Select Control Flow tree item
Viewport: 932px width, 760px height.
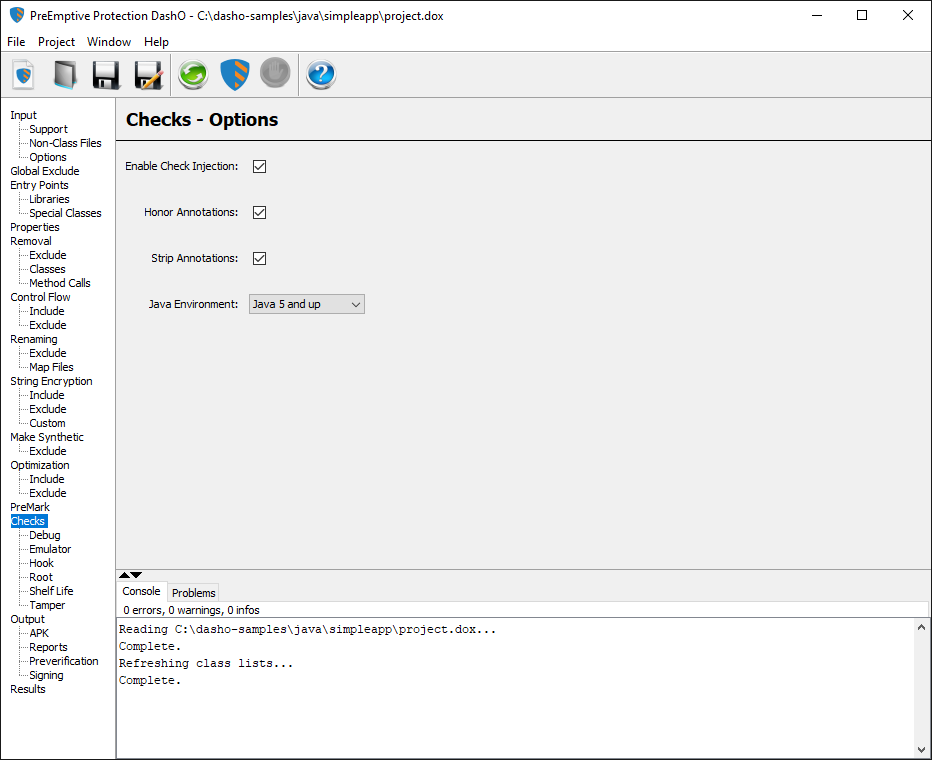40,297
